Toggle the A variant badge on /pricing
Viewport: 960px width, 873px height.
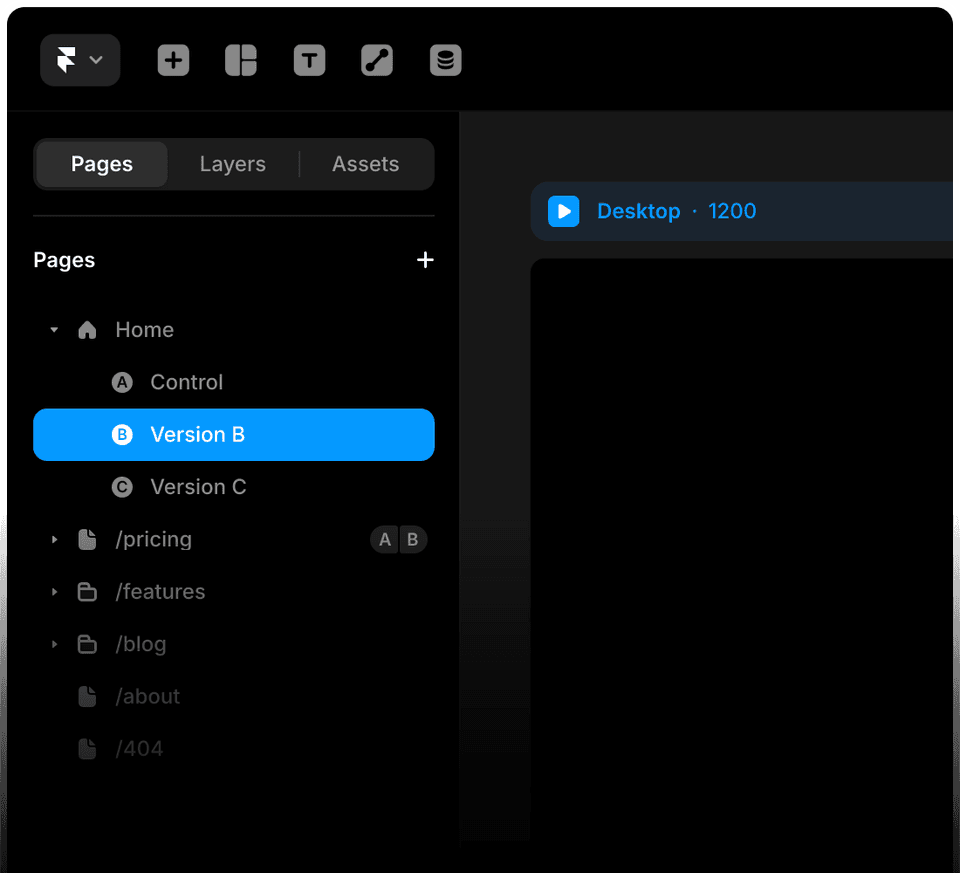(x=385, y=539)
